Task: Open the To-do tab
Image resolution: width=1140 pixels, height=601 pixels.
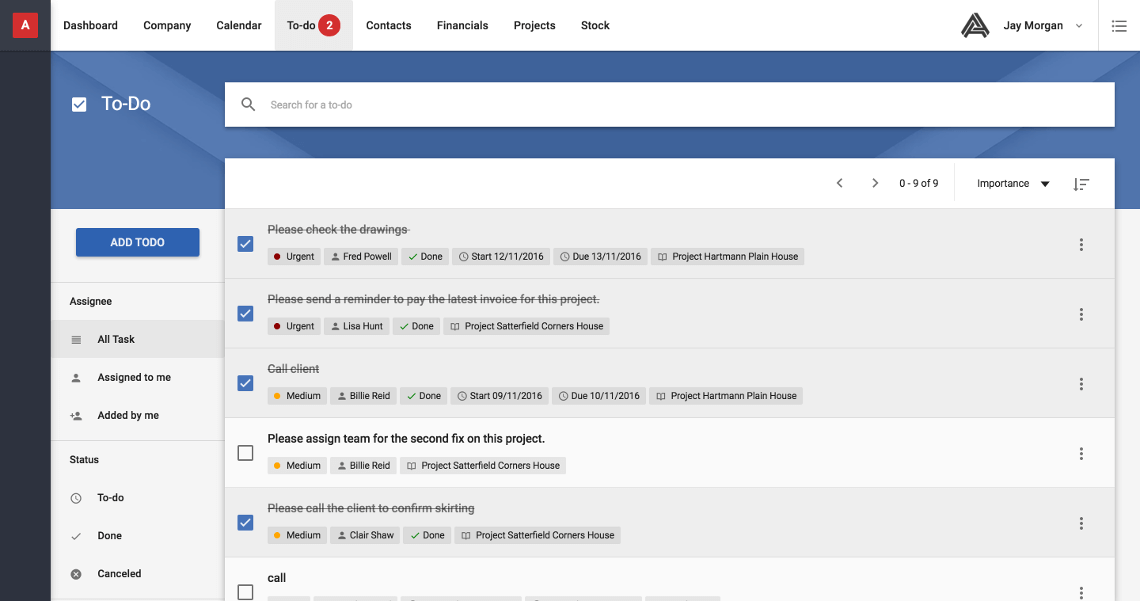Action: pyautogui.click(x=313, y=25)
